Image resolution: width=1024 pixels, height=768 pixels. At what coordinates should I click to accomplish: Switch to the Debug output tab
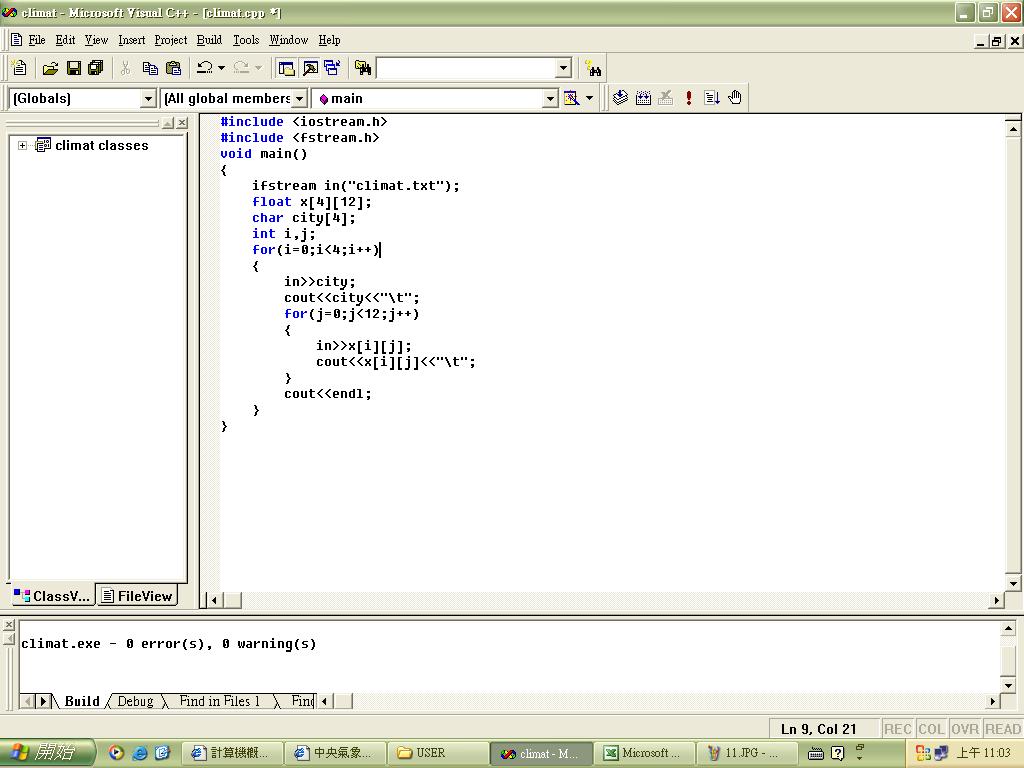[x=135, y=701]
